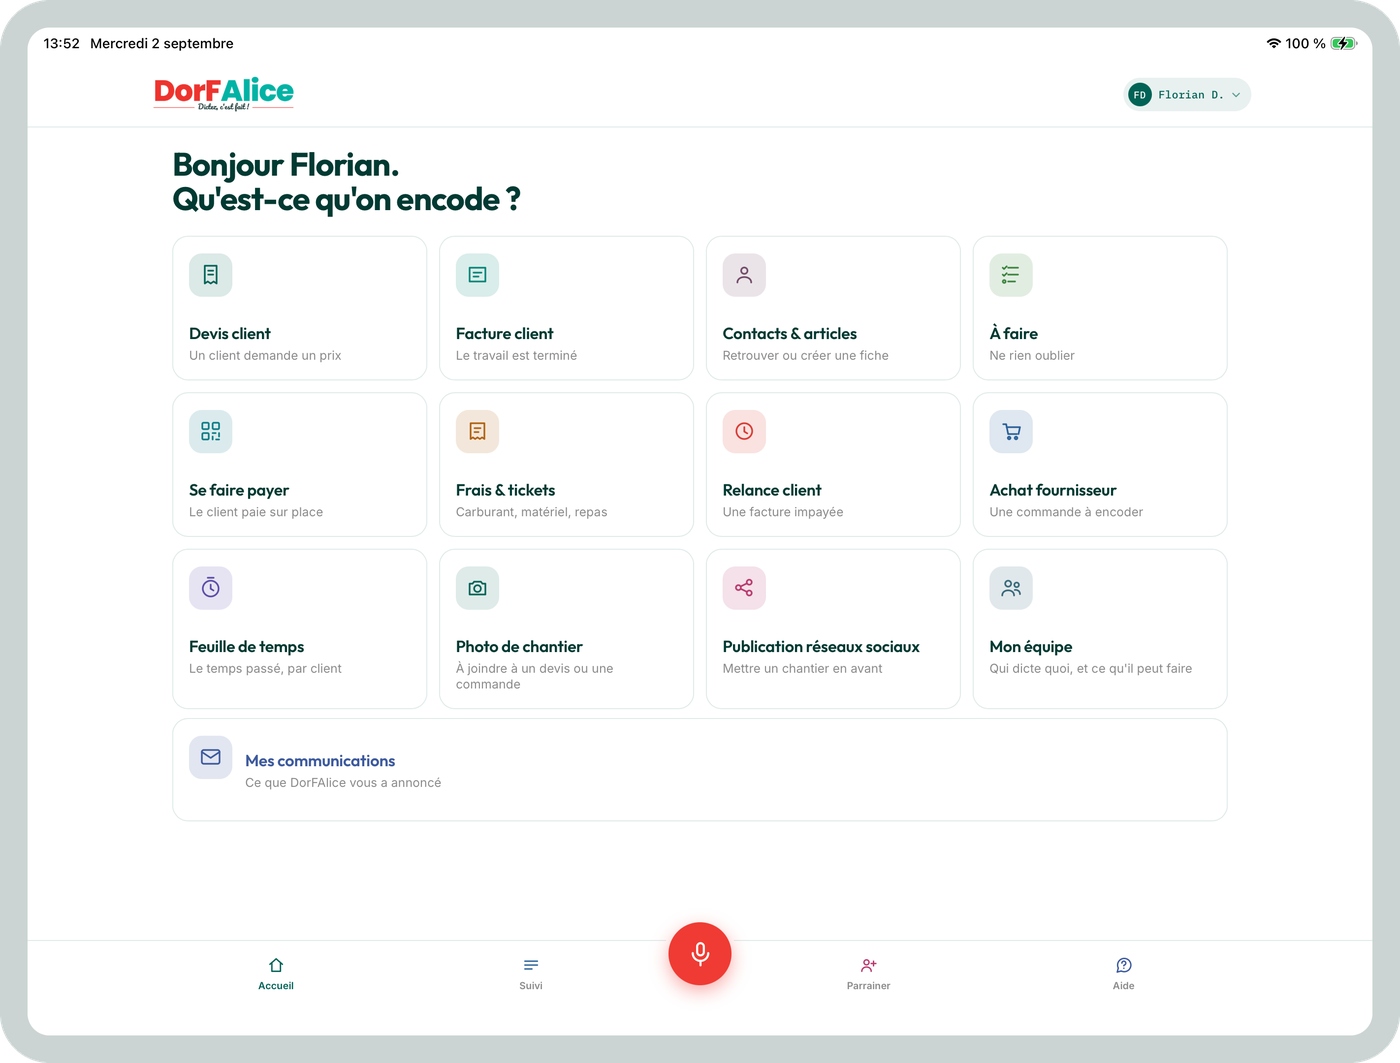Tap the Photo de chantier camera icon

pos(477,588)
